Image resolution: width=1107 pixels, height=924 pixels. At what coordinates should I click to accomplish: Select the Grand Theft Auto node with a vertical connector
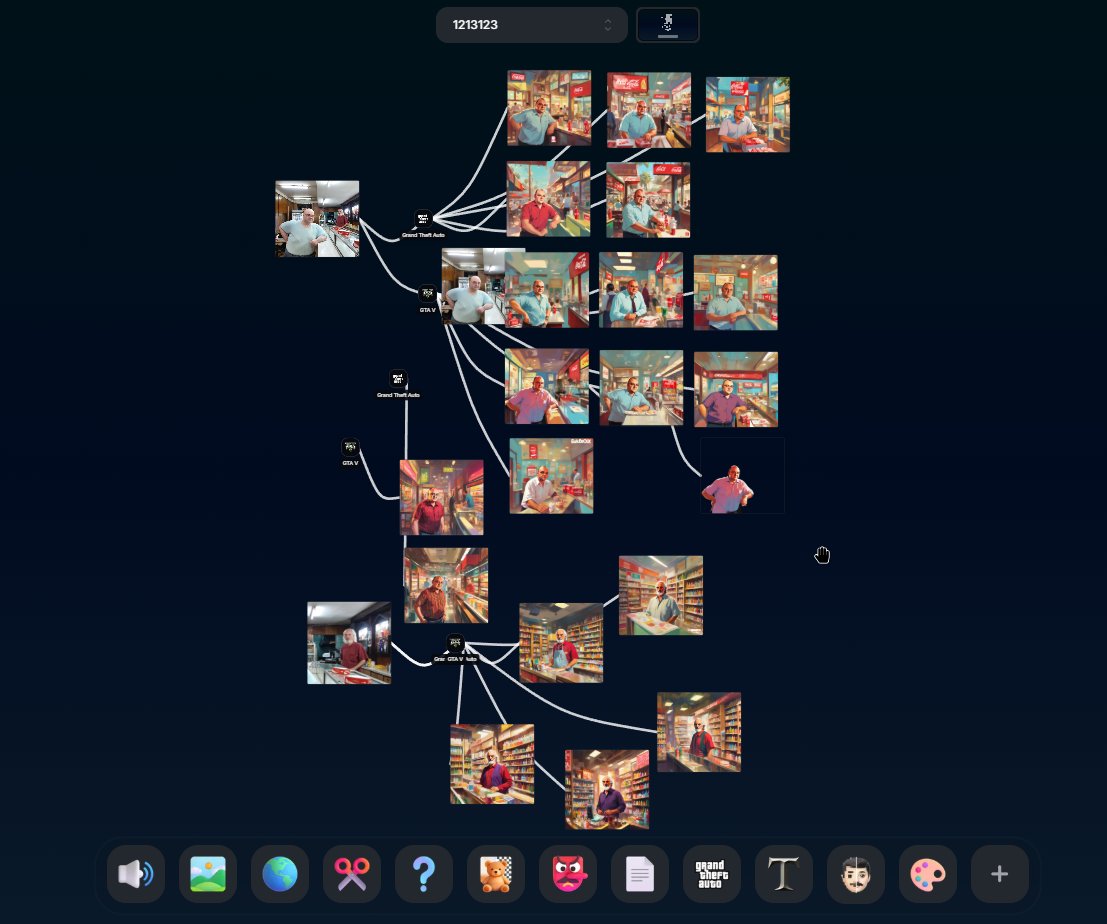[x=398, y=378]
